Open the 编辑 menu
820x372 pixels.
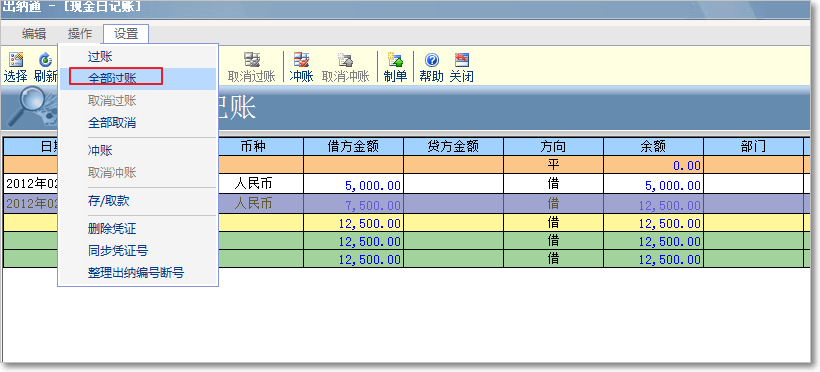pos(34,34)
